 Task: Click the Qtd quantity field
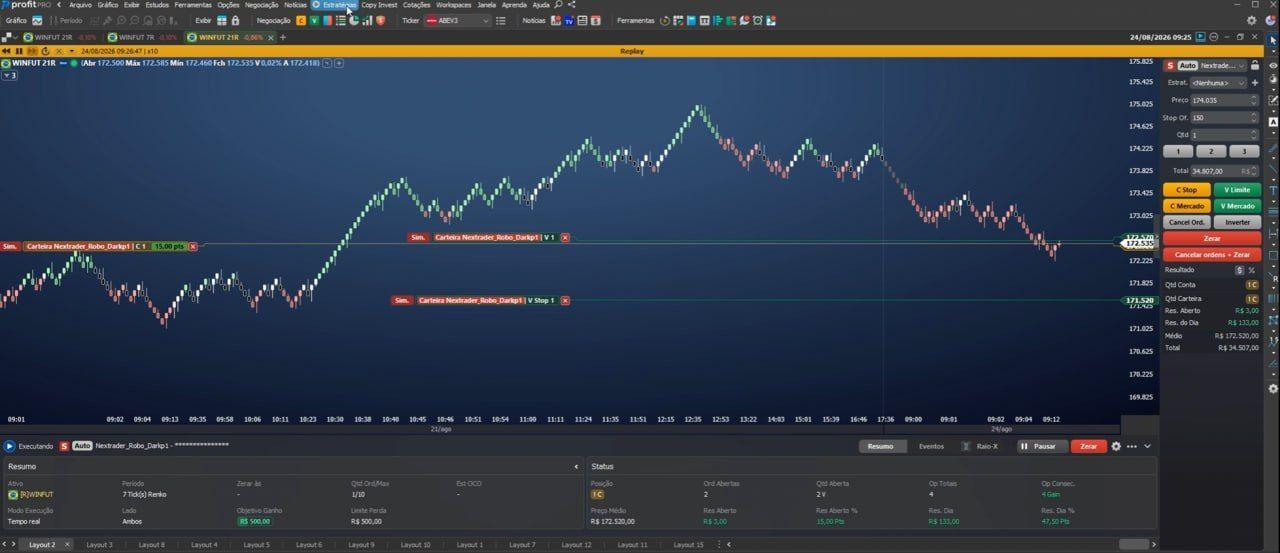point(1224,134)
